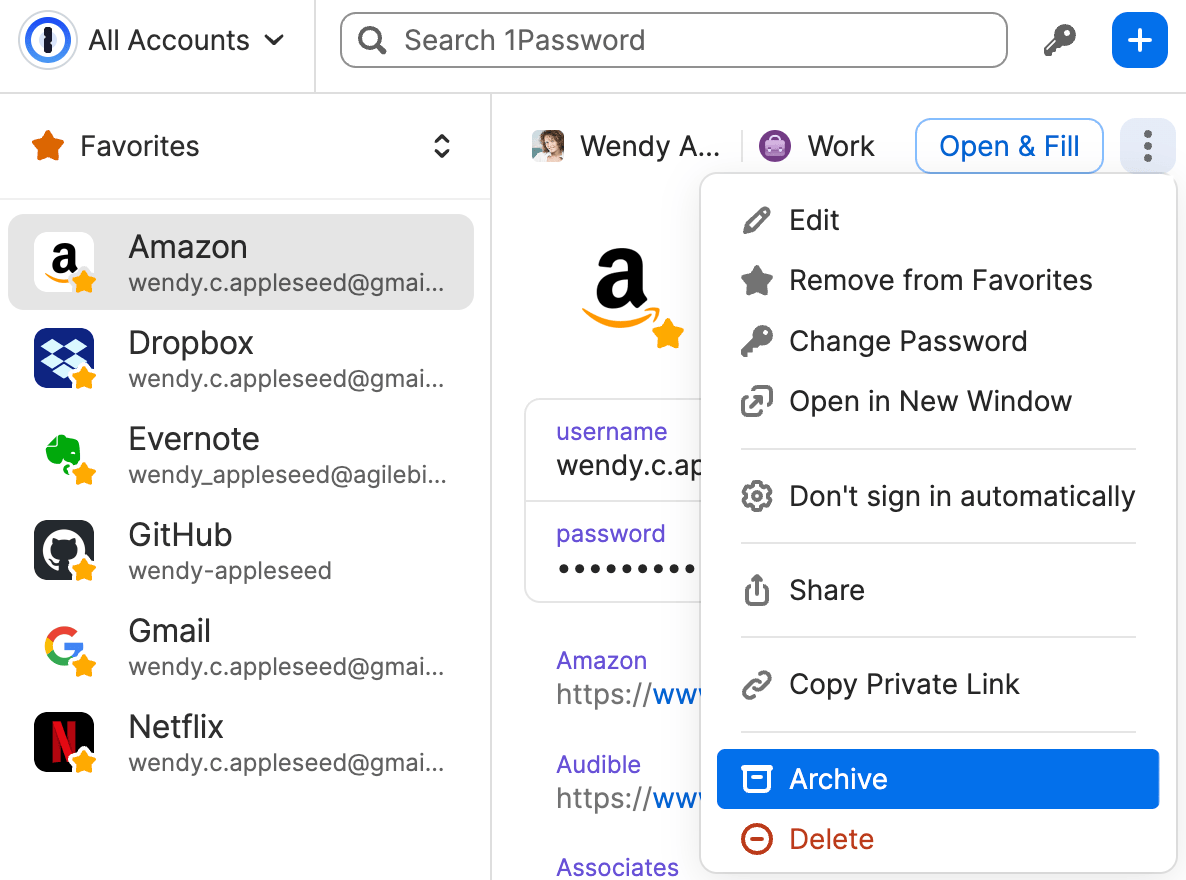
Task: Click the Search 1Password field
Action: tap(673, 41)
